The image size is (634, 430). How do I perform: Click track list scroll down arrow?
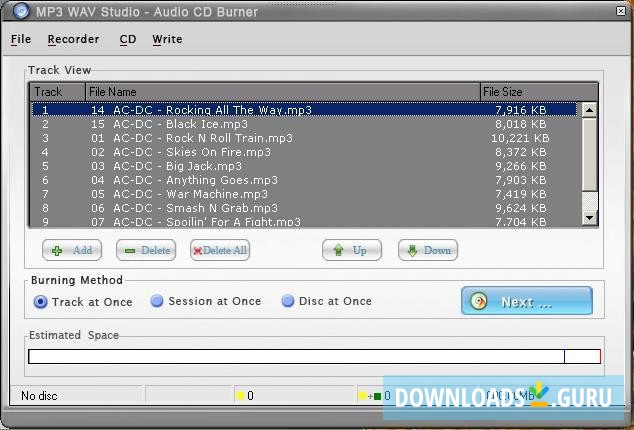(x=590, y=218)
